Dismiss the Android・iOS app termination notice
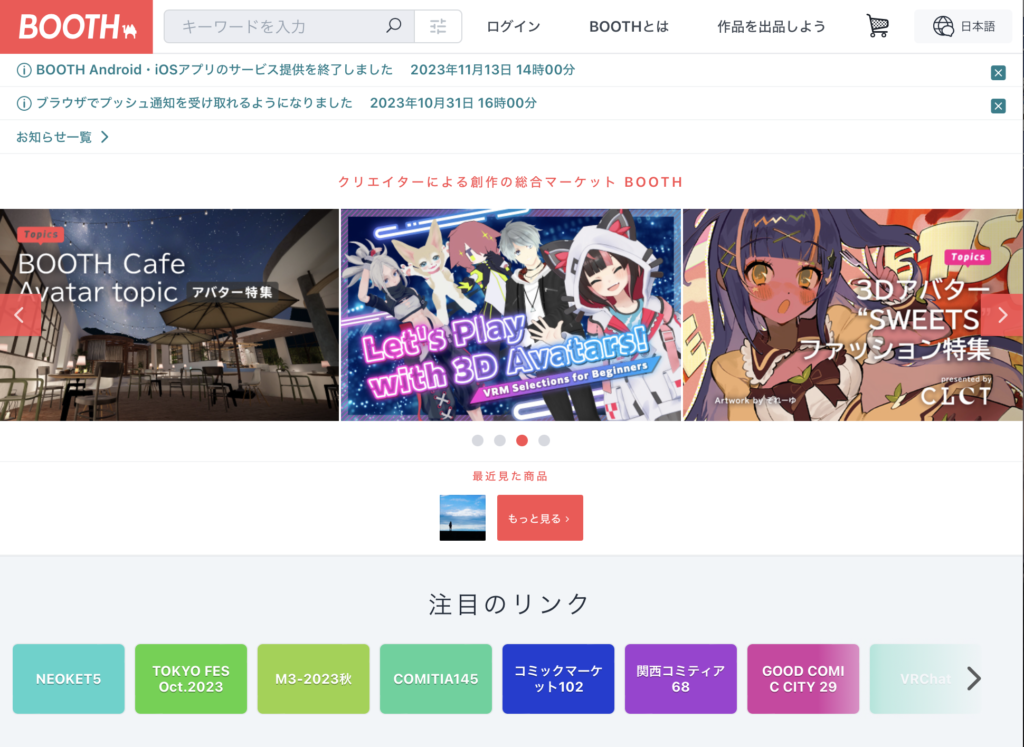Image resolution: width=1024 pixels, height=747 pixels. coord(997,72)
